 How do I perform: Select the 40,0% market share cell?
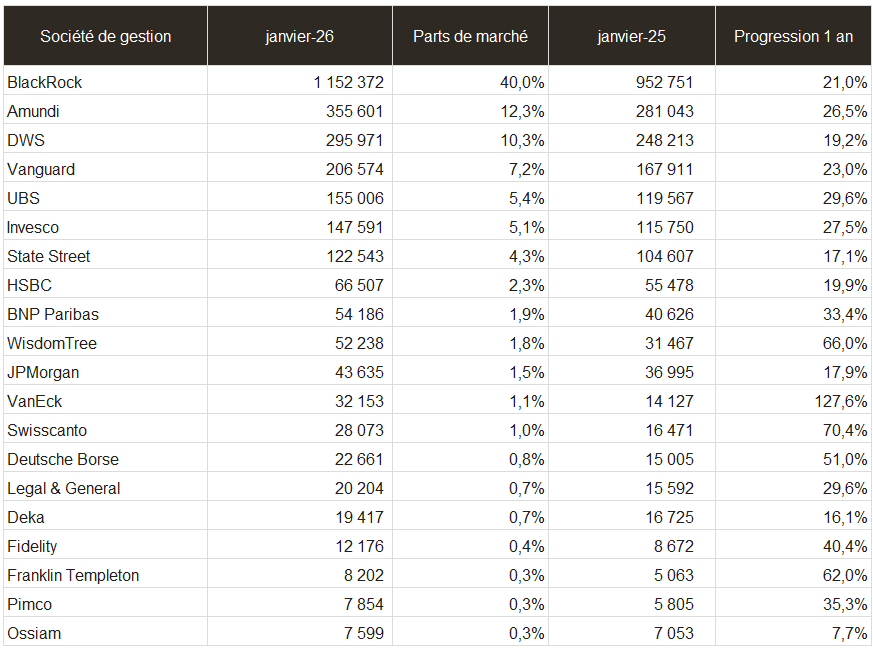522,82
